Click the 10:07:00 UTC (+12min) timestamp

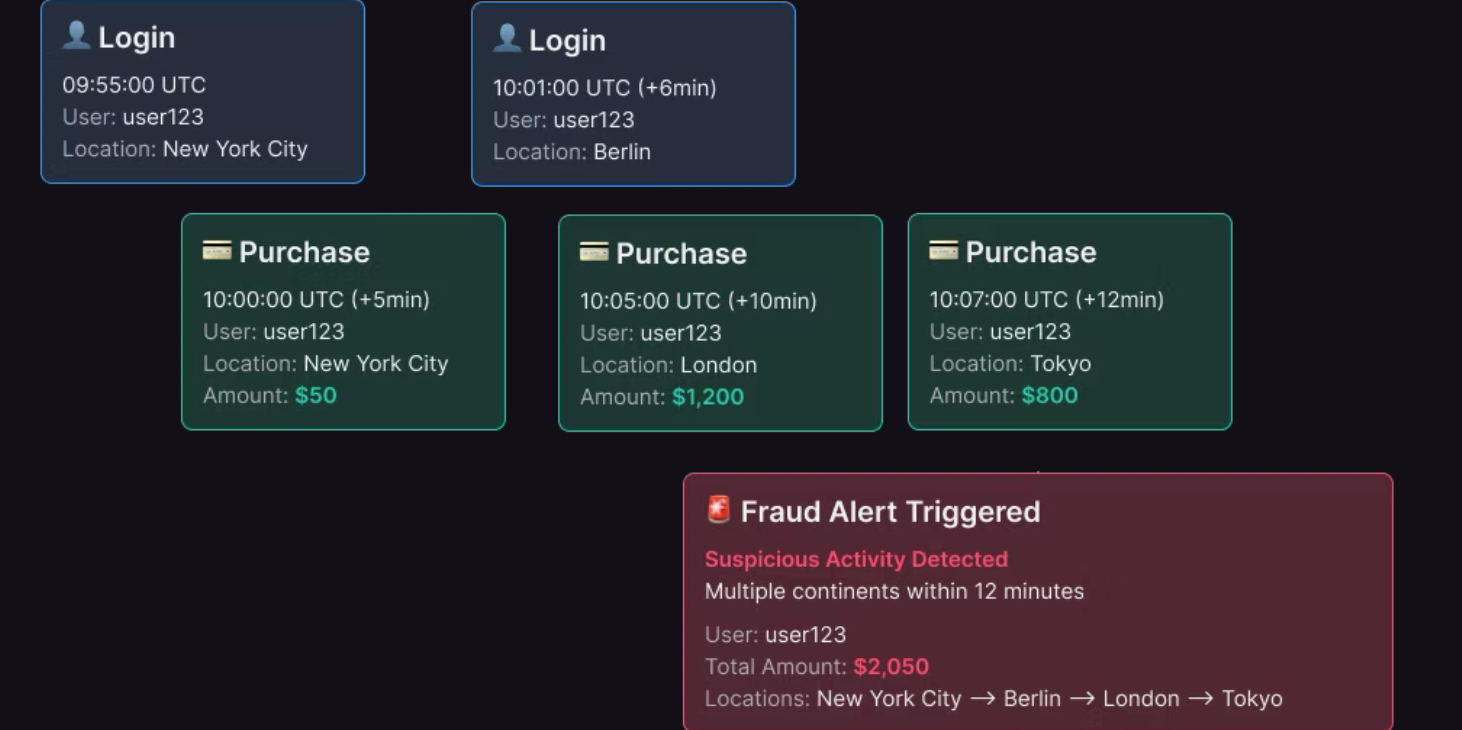pos(1046,299)
